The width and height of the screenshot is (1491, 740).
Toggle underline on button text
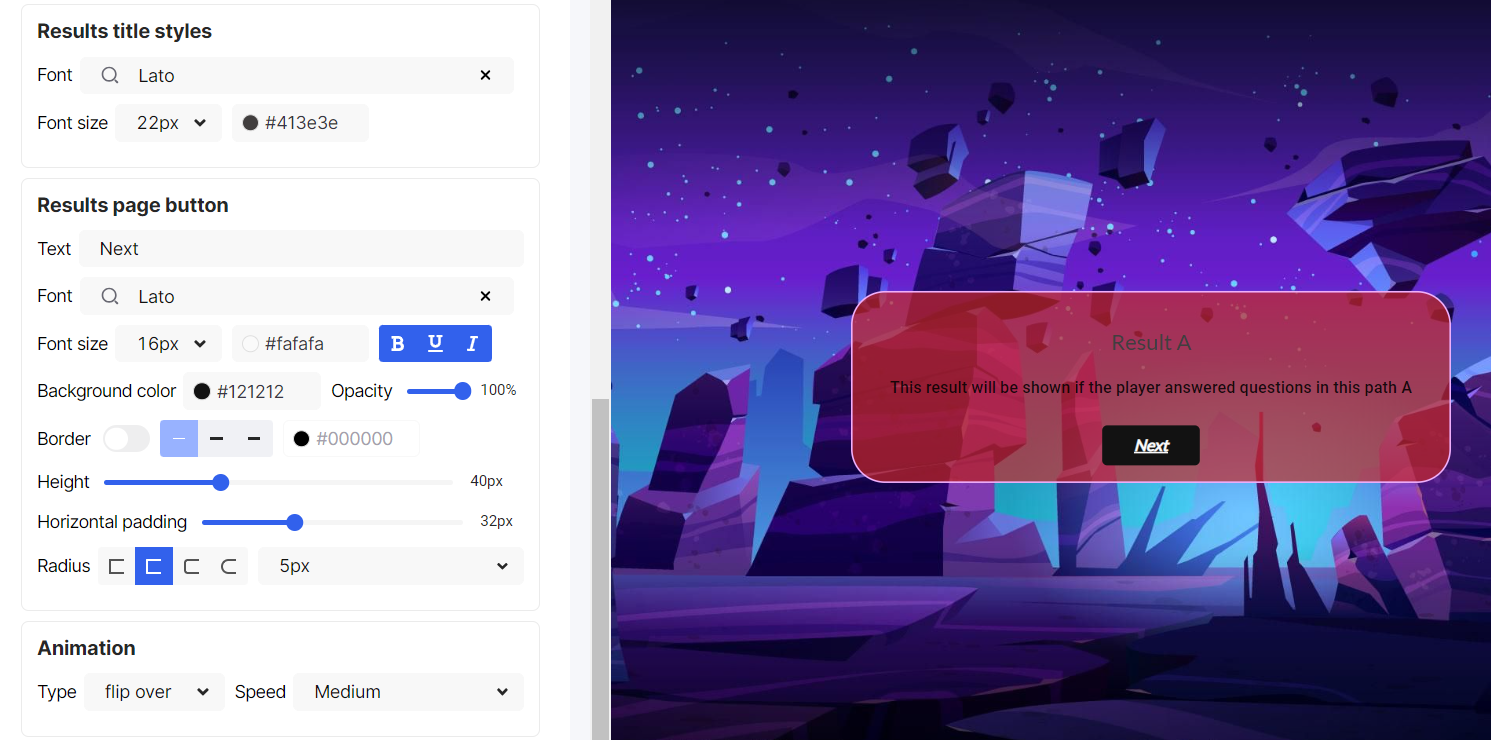[x=435, y=344]
